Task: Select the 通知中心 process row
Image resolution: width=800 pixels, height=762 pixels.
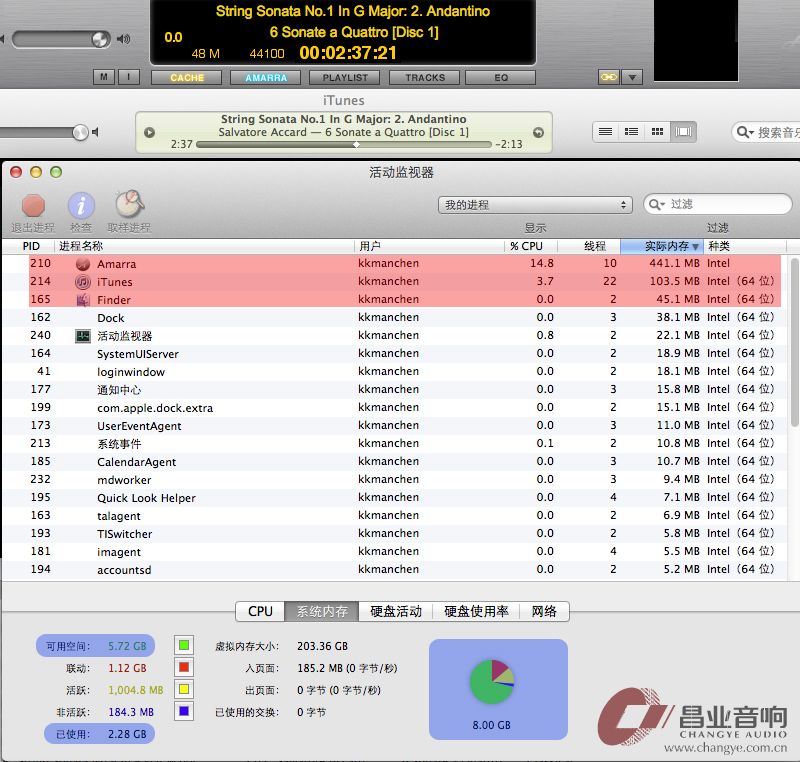Action: [x=395, y=390]
